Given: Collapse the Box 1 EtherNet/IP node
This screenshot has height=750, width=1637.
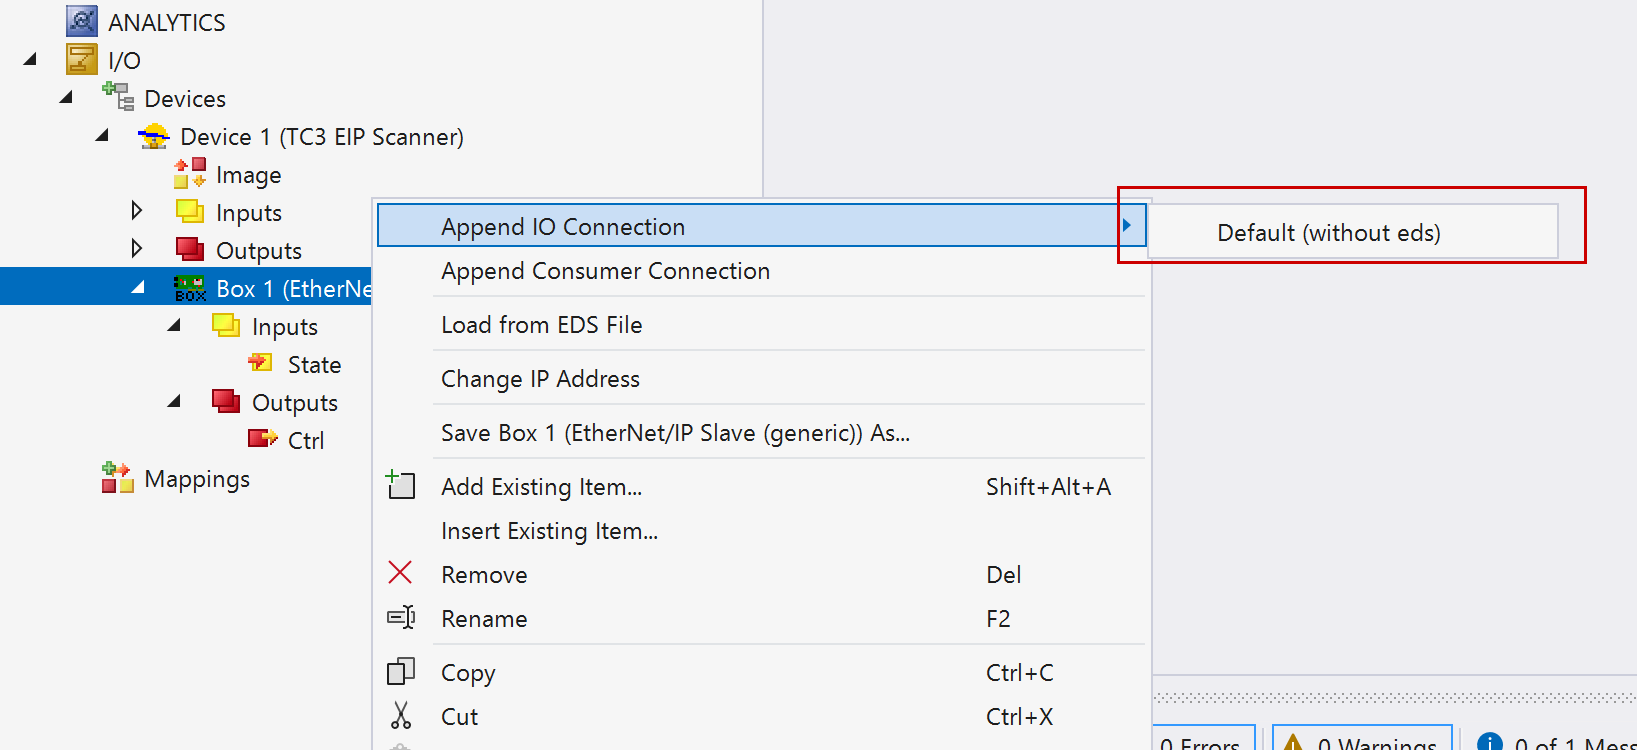Looking at the screenshot, I should (138, 288).
